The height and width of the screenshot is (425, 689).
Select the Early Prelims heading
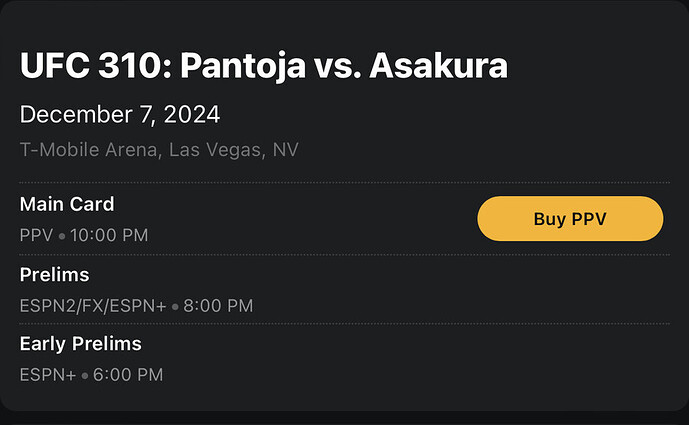click(81, 344)
